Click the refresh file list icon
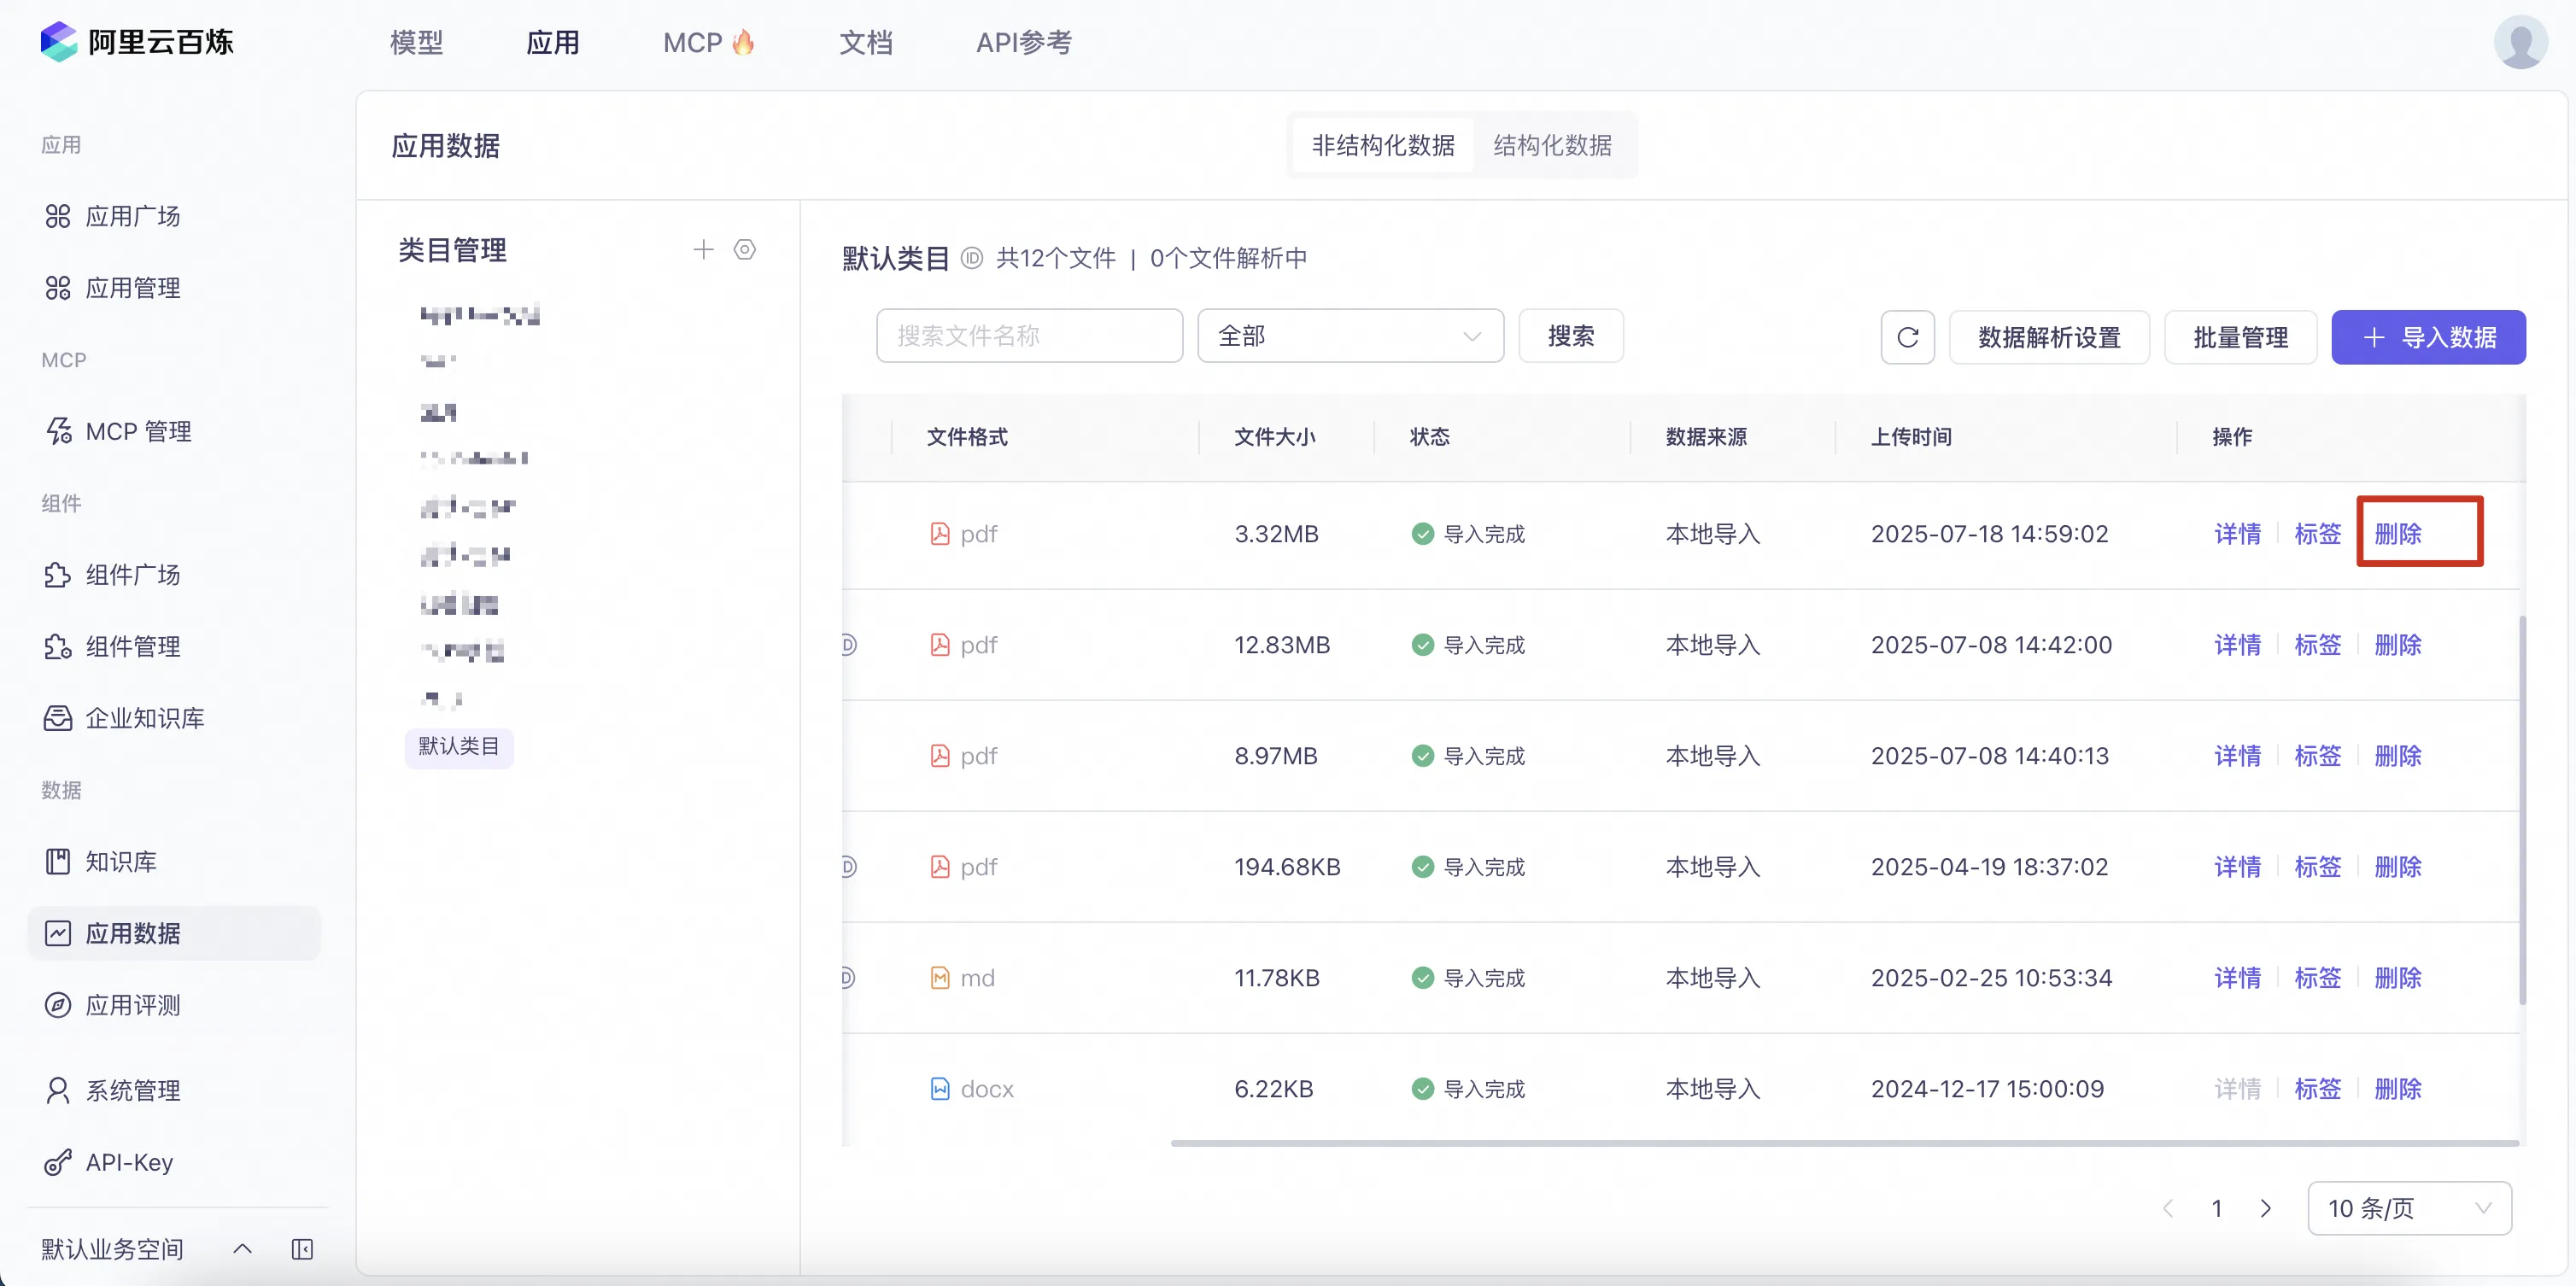This screenshot has height=1286, width=2576. coord(1907,337)
